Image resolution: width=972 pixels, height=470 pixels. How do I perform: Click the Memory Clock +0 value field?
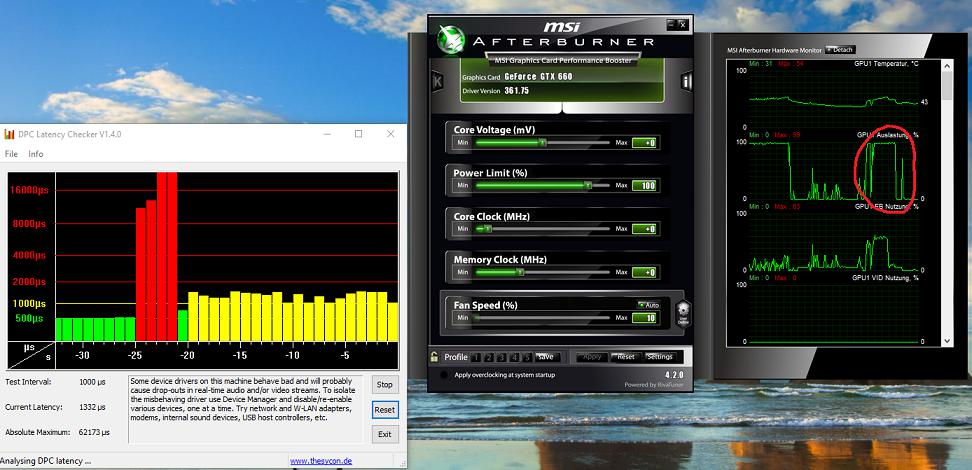pos(644,273)
